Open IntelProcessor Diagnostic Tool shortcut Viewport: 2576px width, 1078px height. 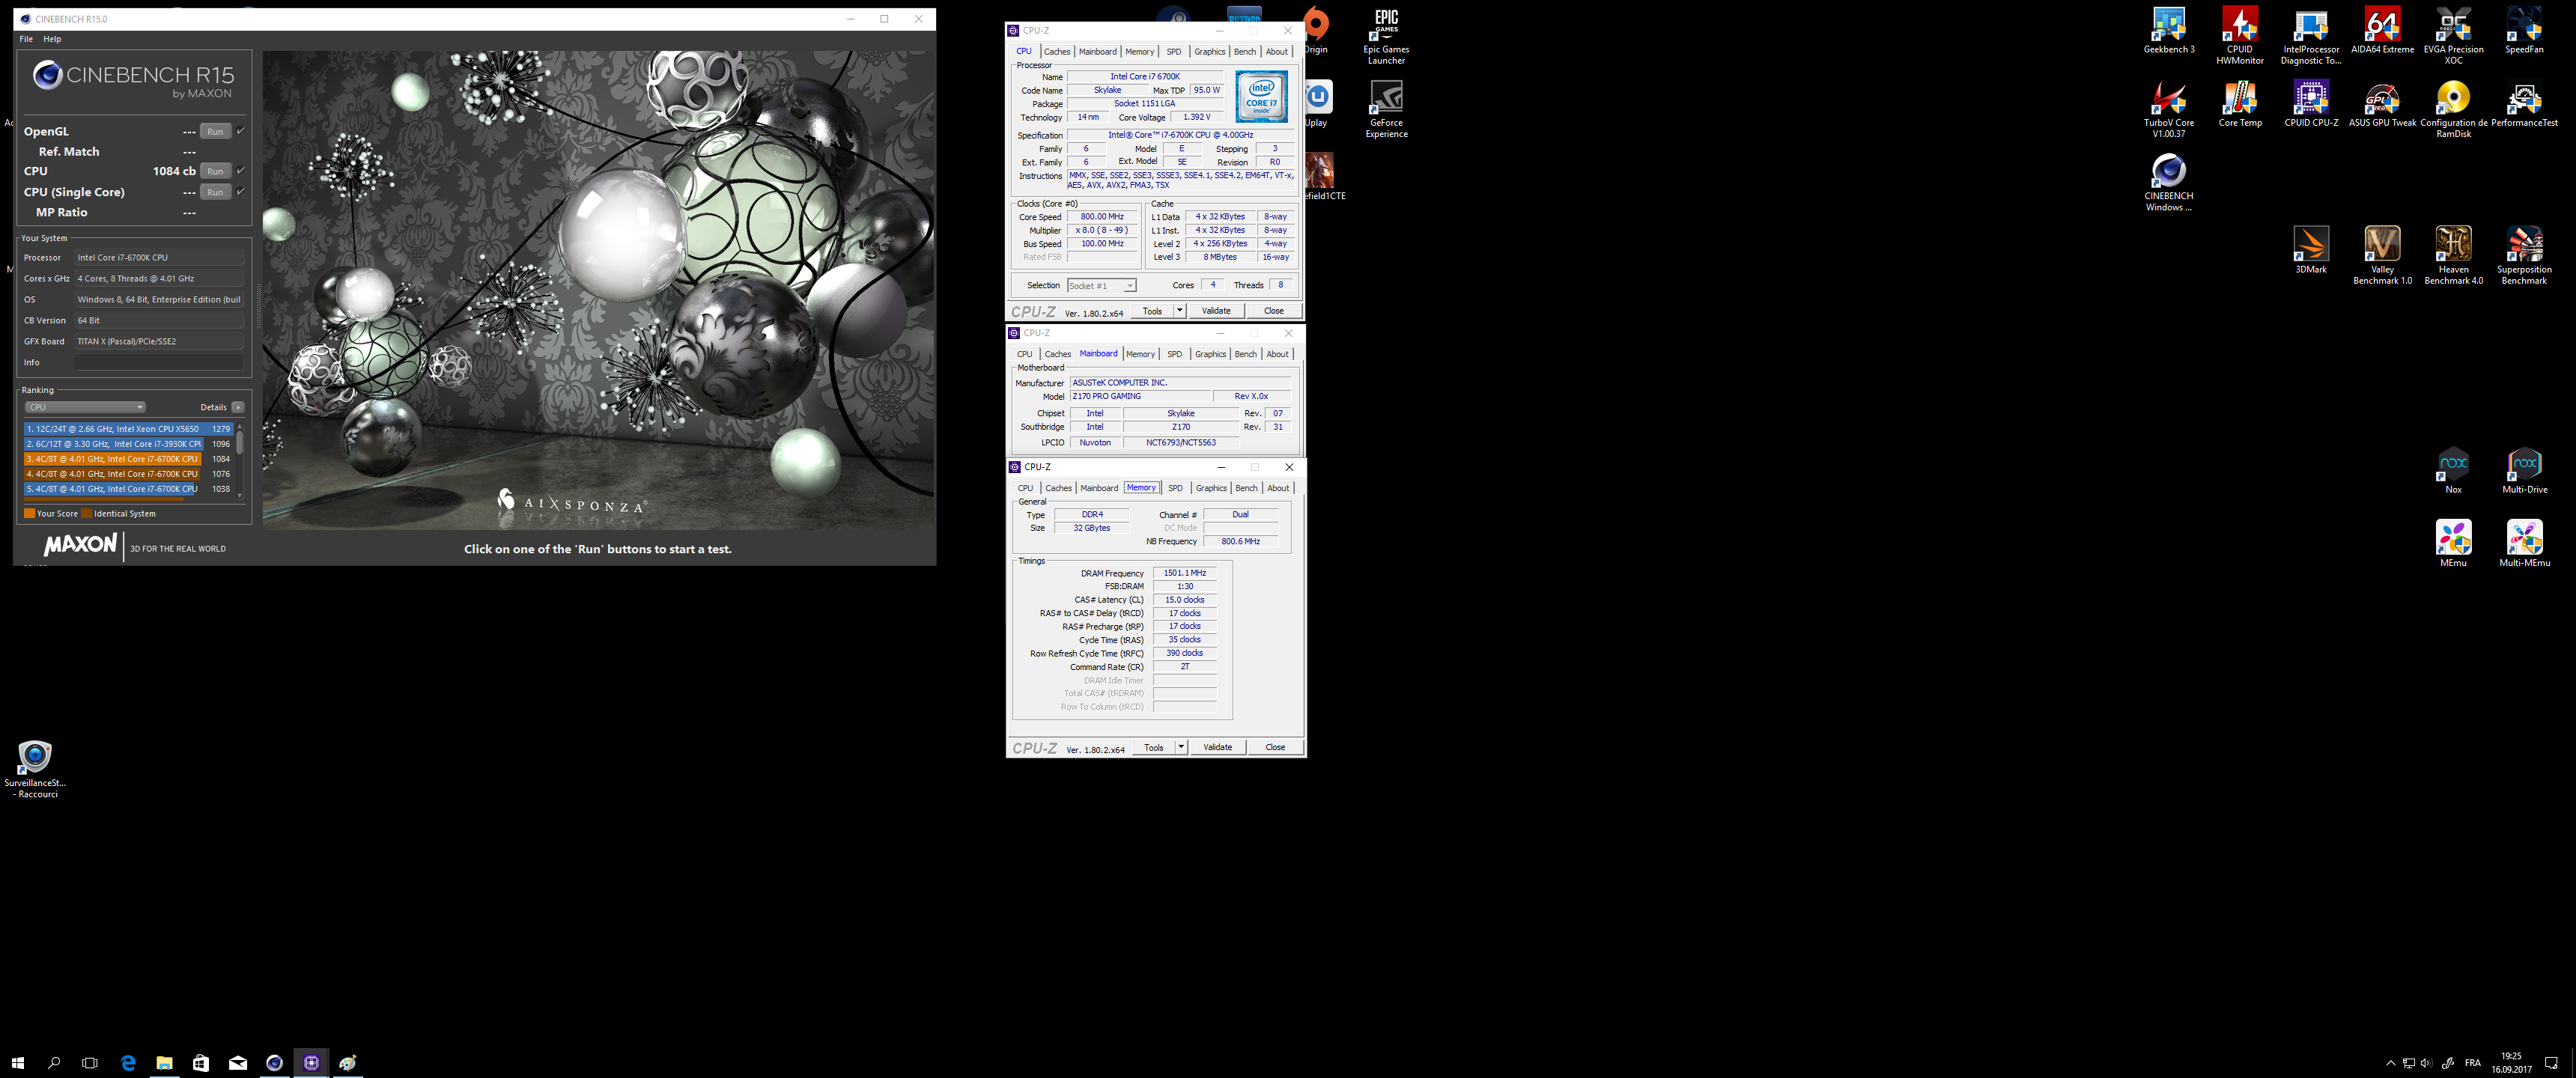coord(2310,35)
